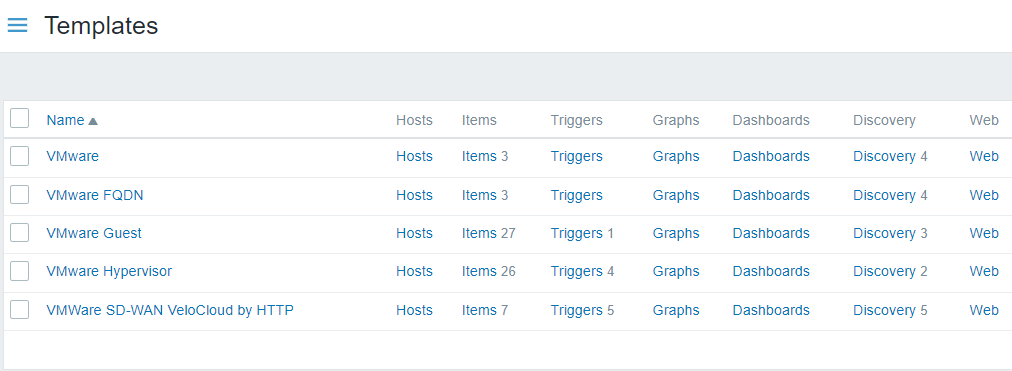This screenshot has height=371, width=1012.
Task: Open Triggers 4 for VMware Hypervisor
Action: [576, 271]
